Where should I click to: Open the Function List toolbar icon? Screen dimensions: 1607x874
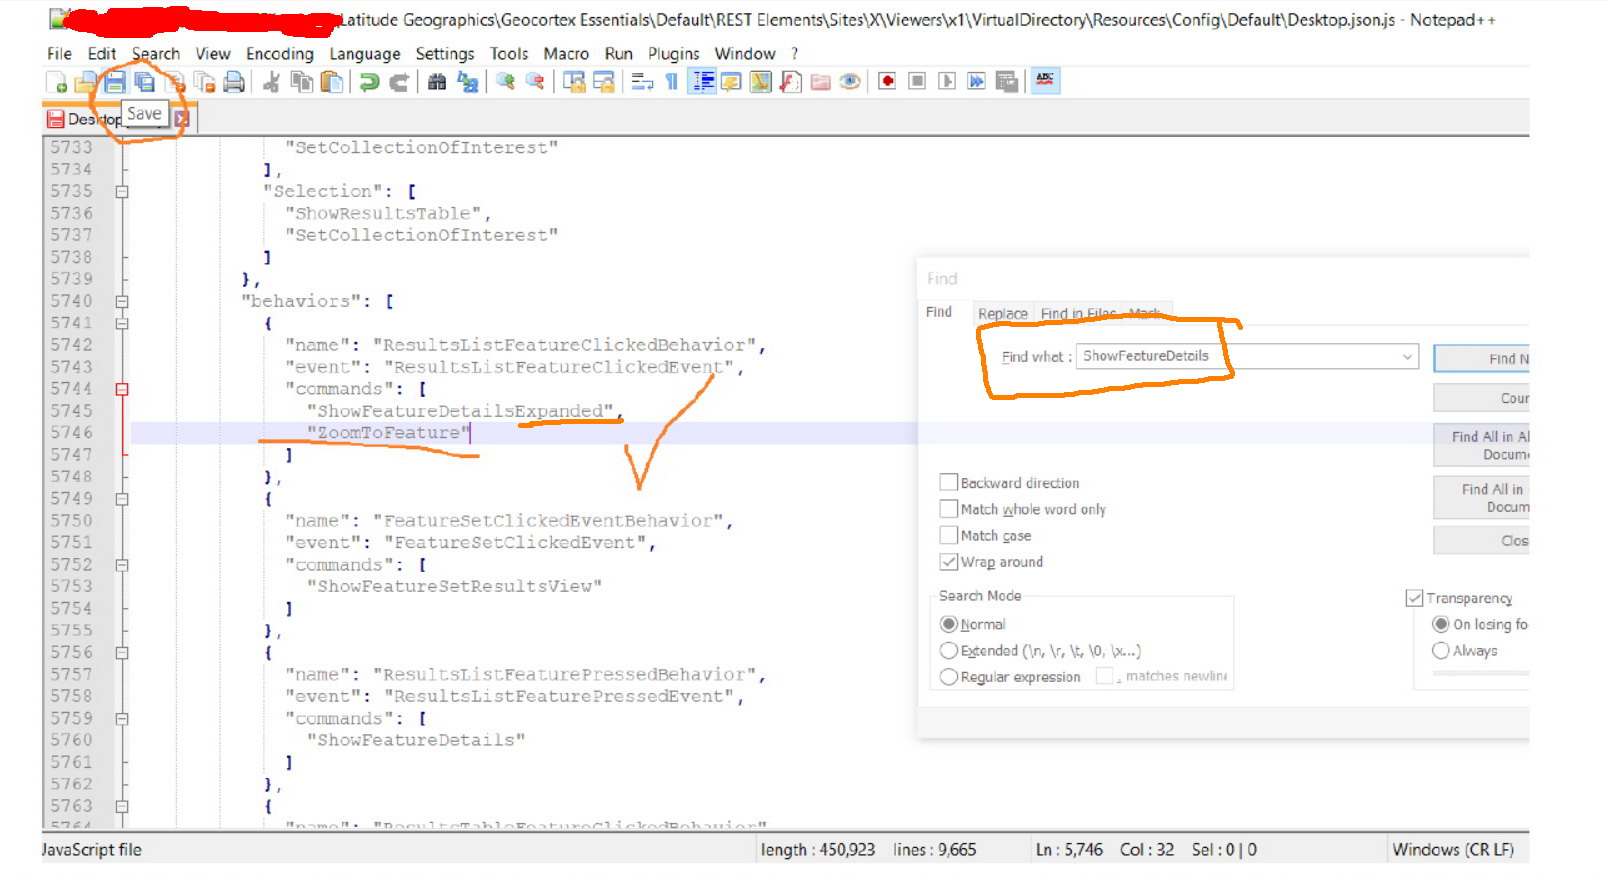(x=791, y=82)
